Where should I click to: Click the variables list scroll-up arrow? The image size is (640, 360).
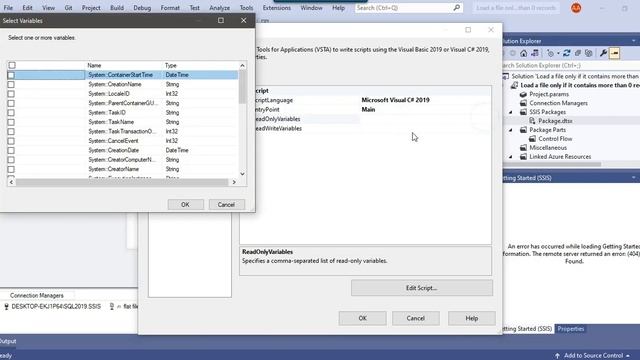click(x=242, y=65)
